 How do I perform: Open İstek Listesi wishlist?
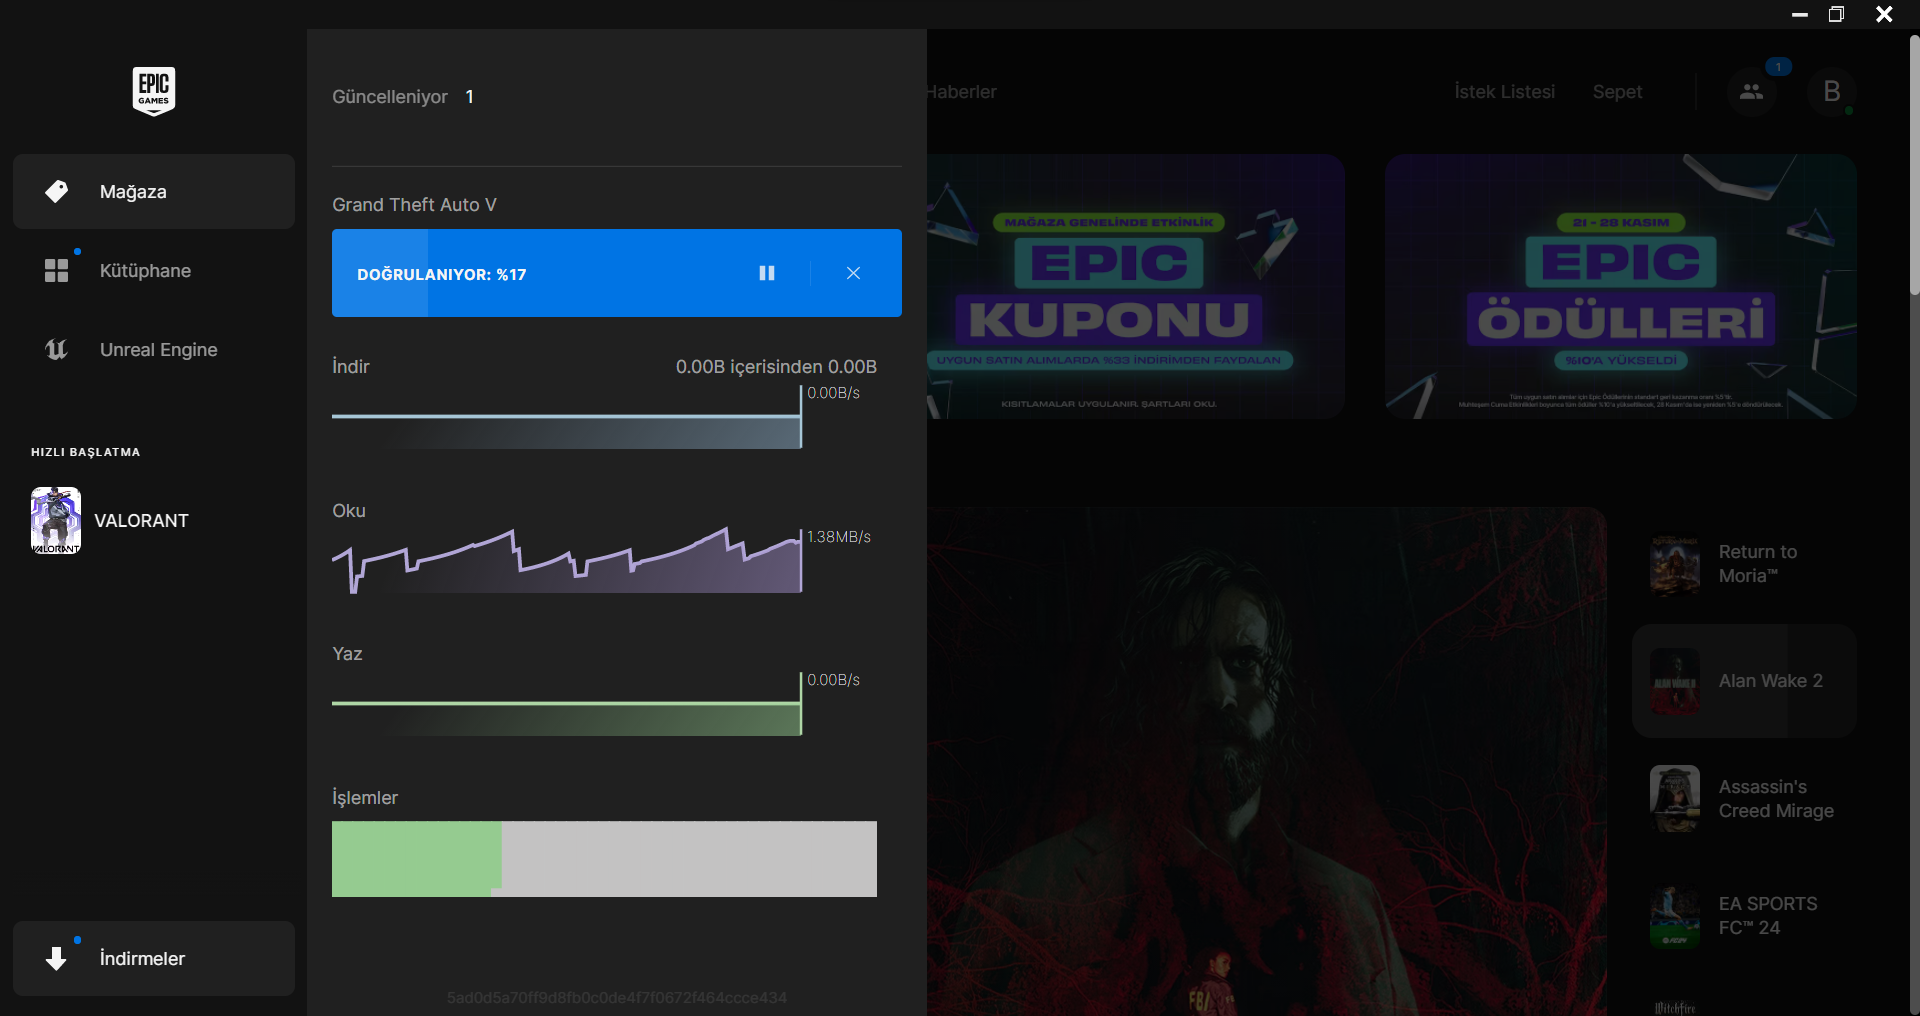pyautogui.click(x=1504, y=91)
